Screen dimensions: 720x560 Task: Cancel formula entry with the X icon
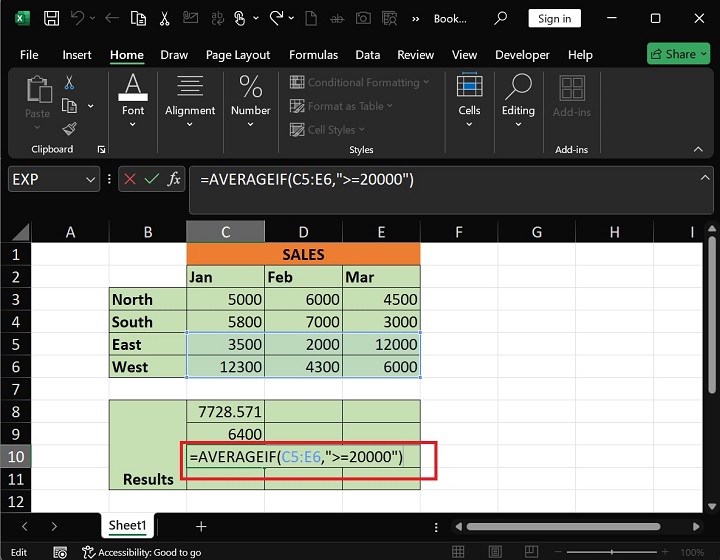(x=130, y=179)
